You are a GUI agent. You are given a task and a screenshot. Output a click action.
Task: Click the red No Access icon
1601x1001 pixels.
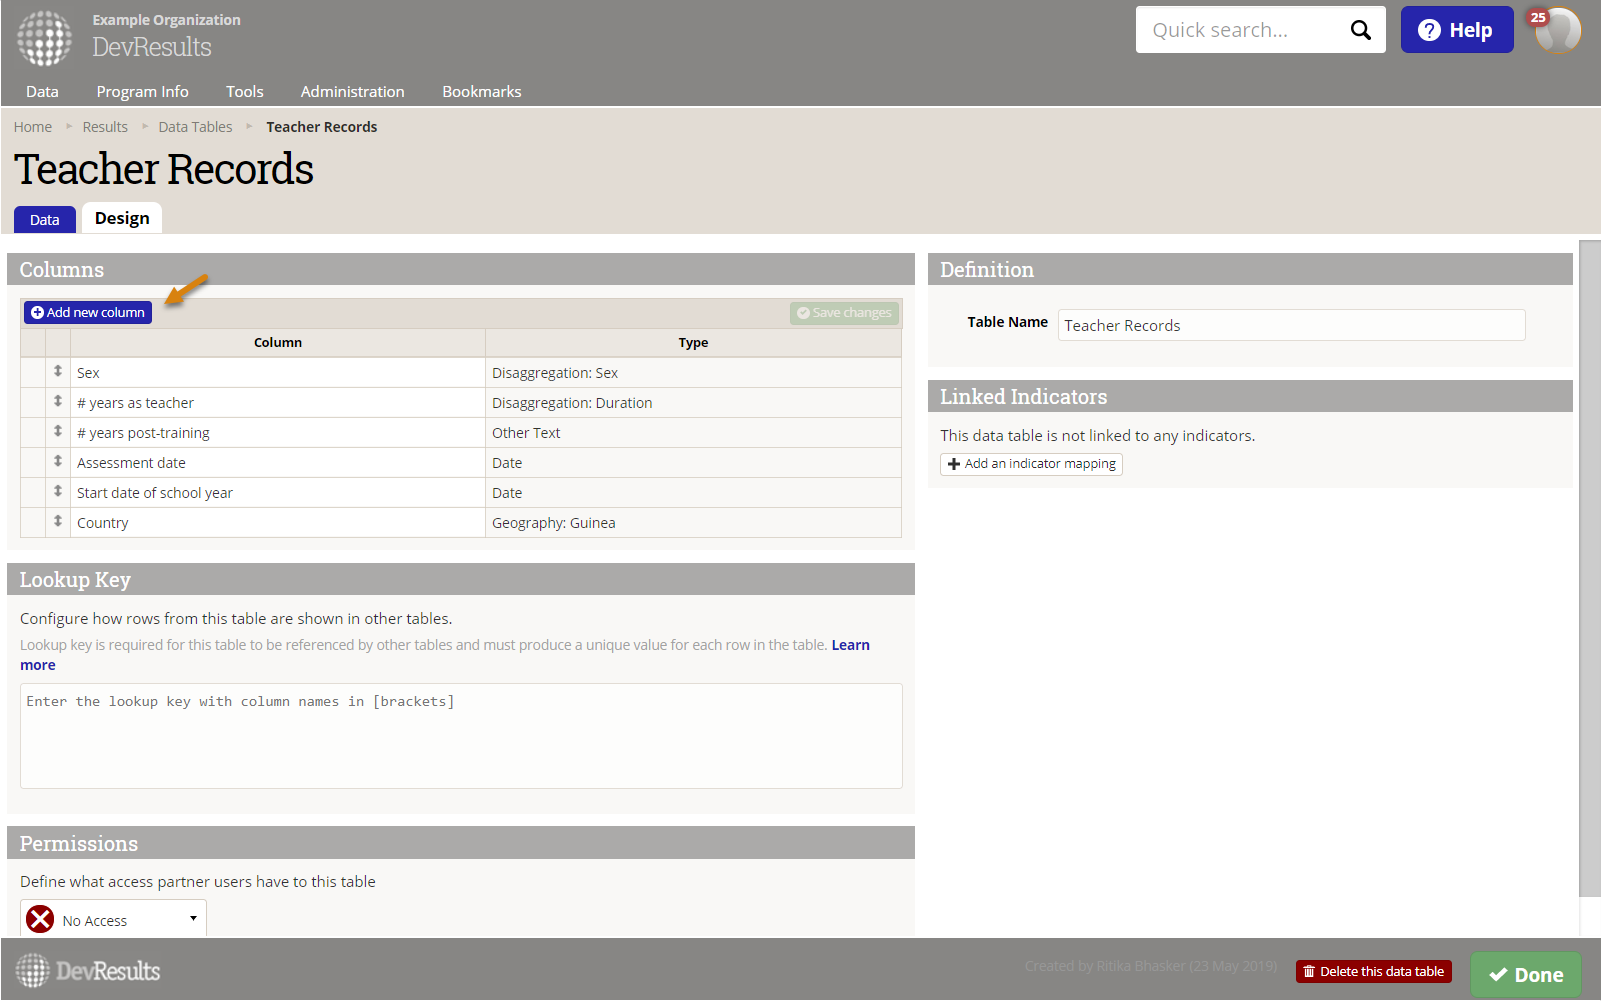click(x=40, y=919)
